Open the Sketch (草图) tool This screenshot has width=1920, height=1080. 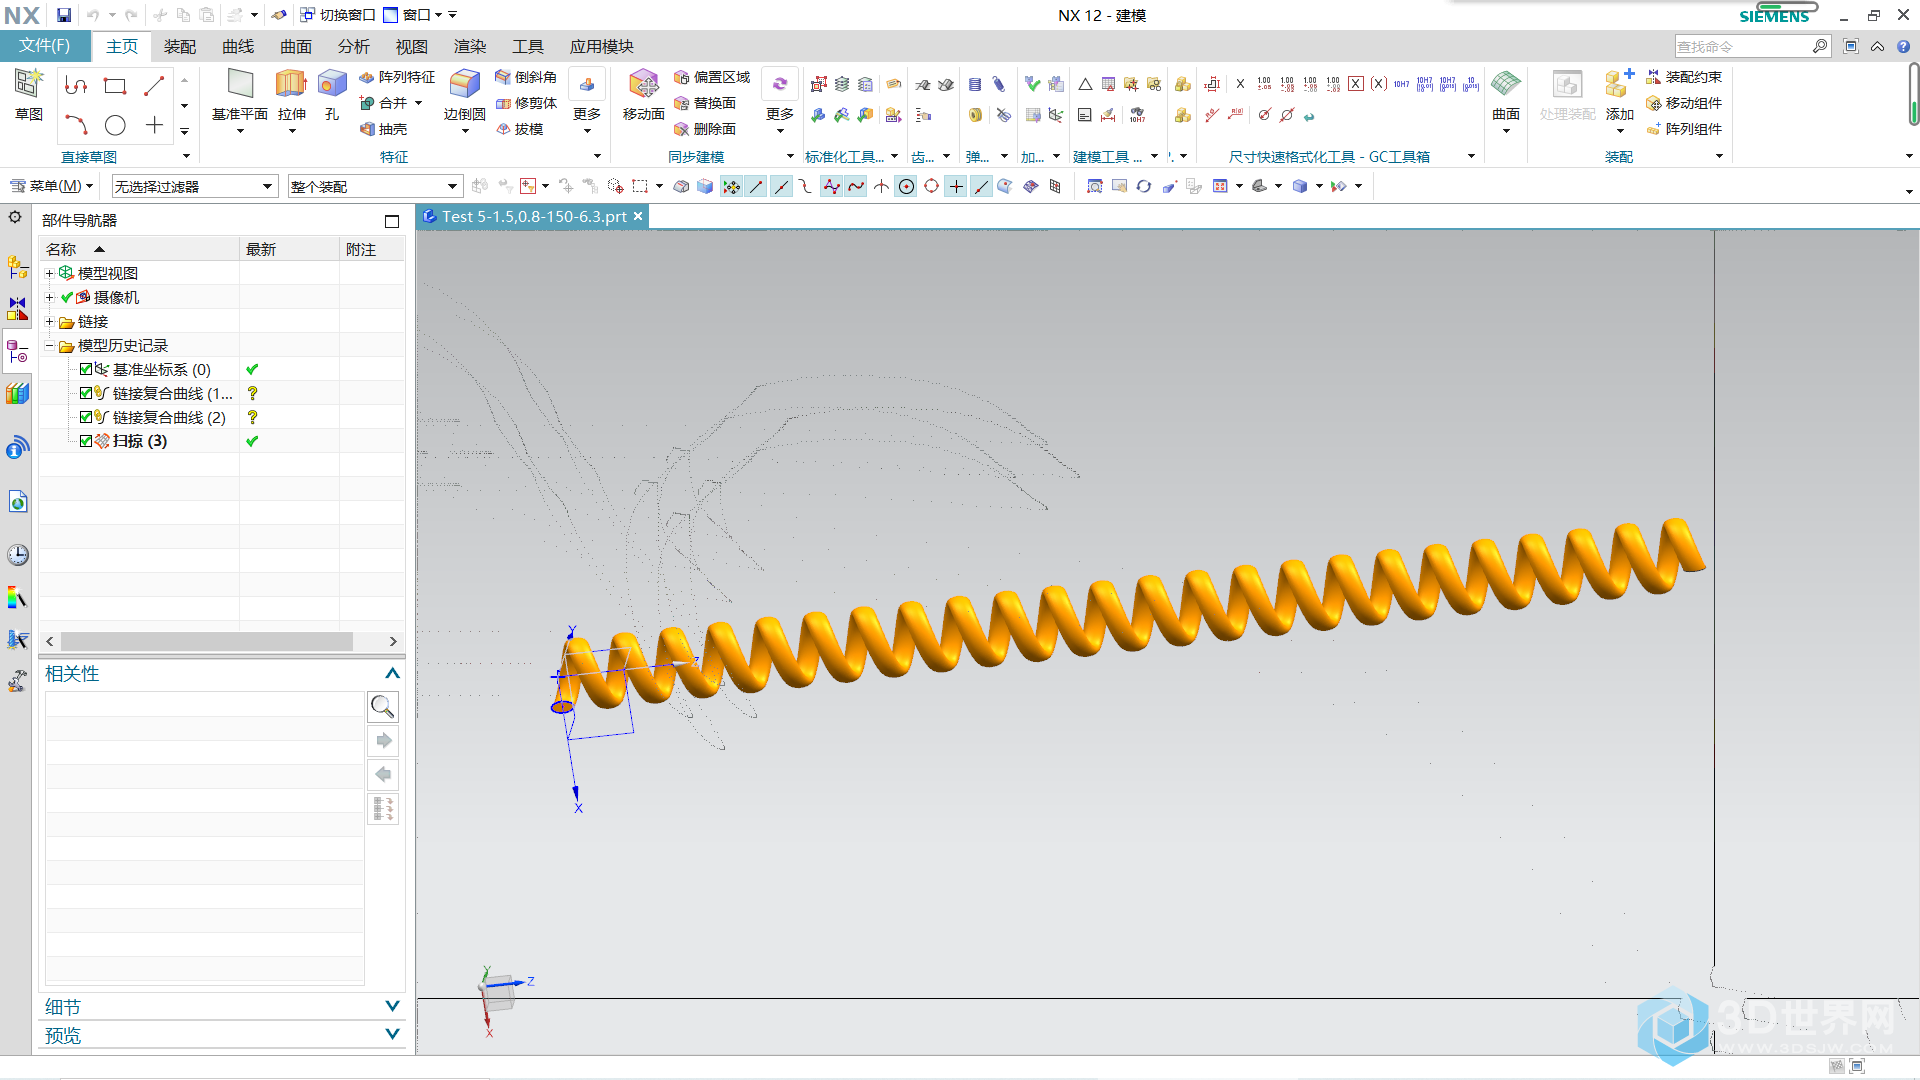click(29, 95)
